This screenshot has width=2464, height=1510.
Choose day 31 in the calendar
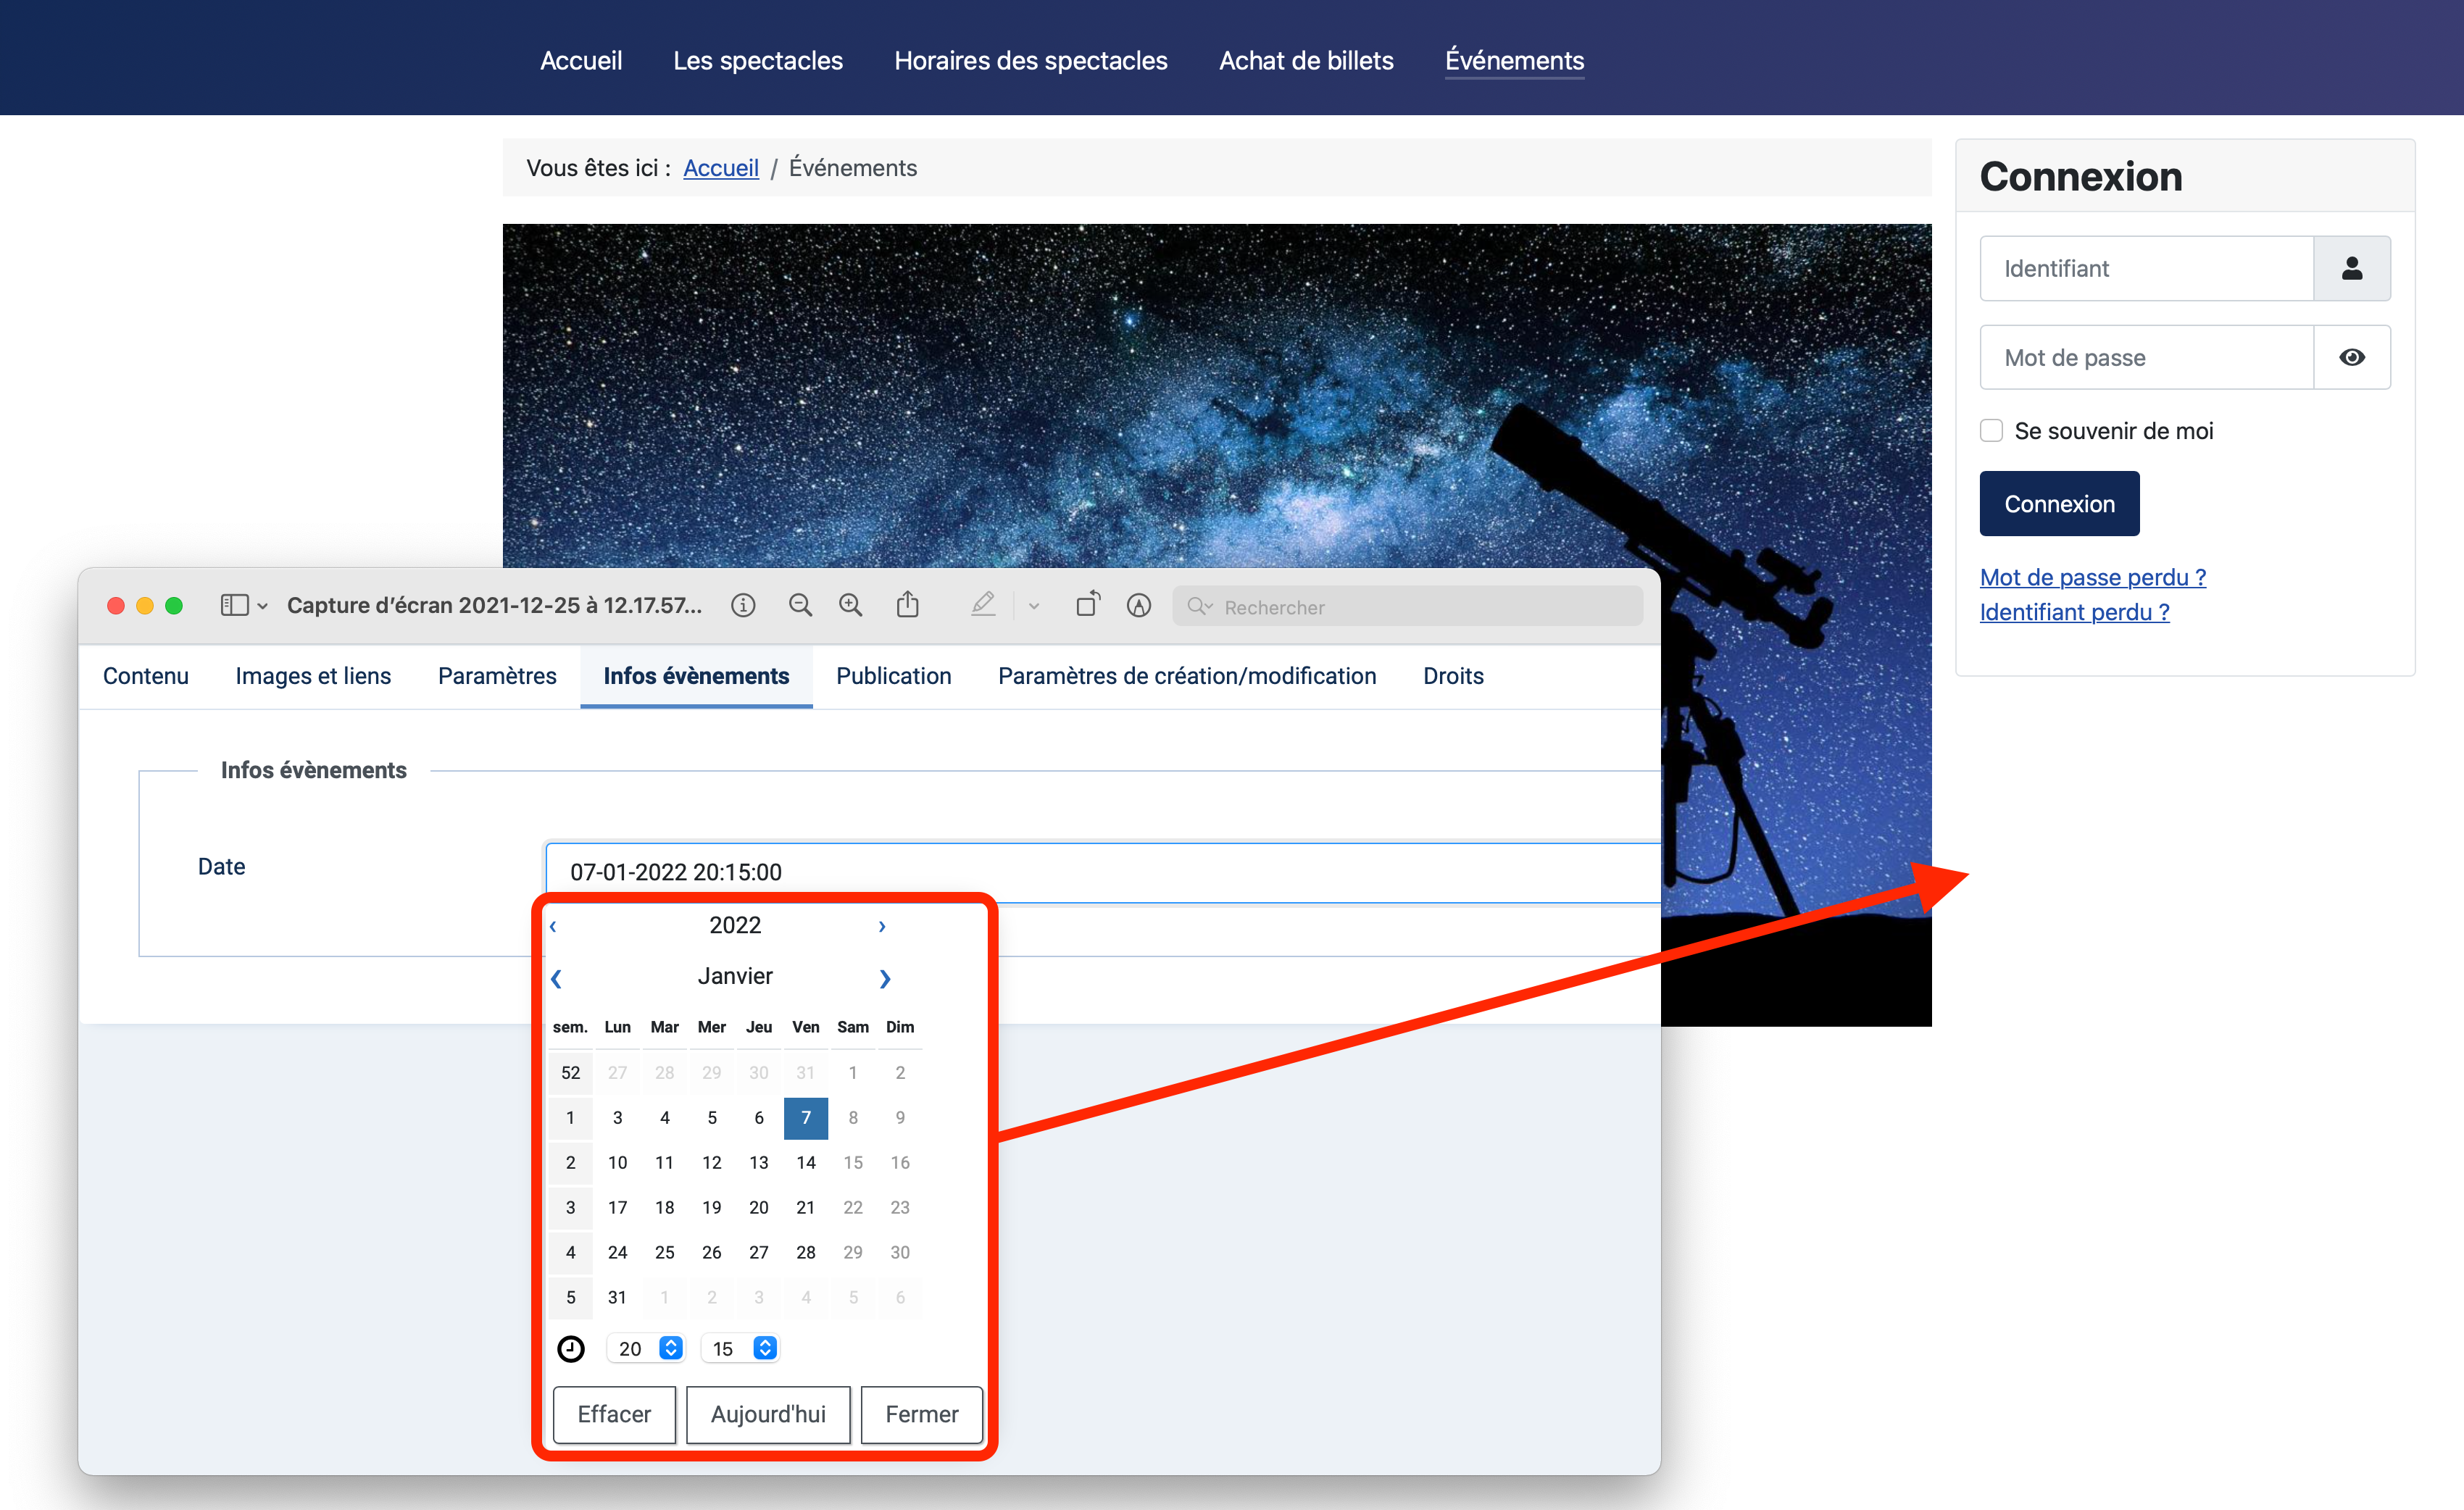tap(617, 1298)
